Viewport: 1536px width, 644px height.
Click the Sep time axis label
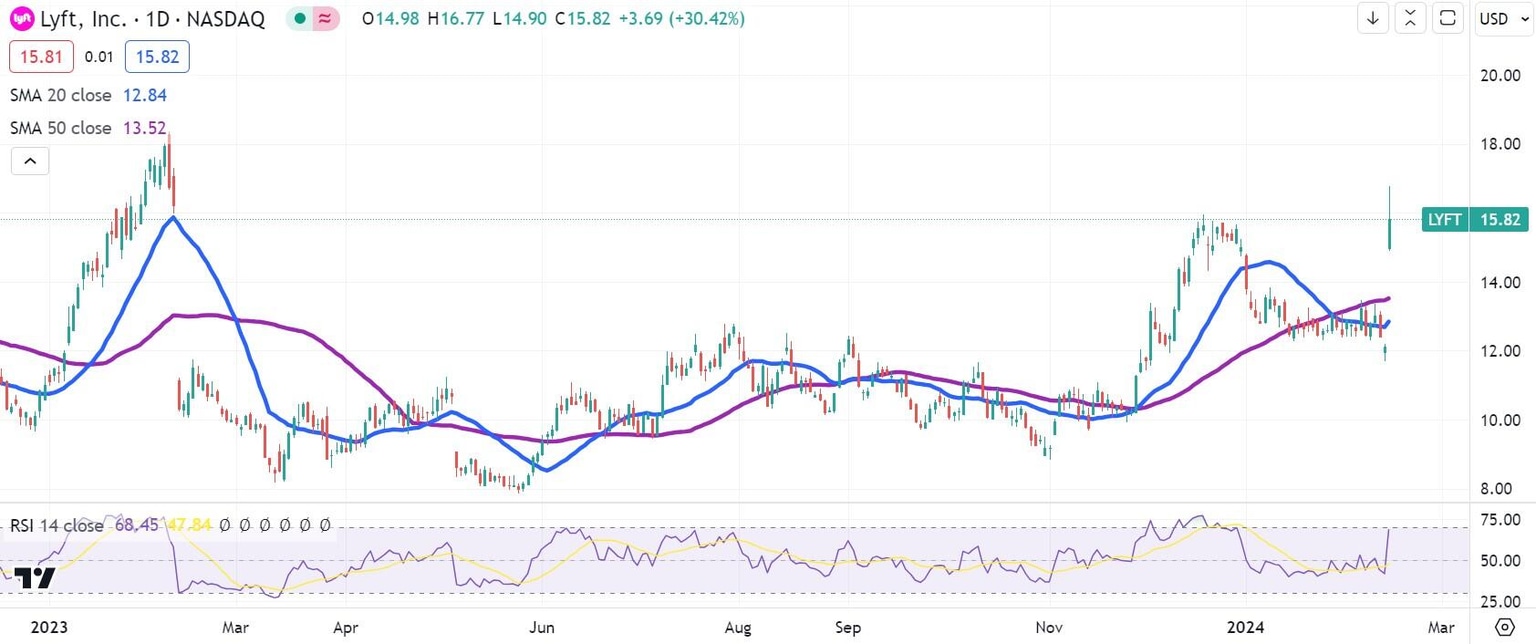[x=847, y=627]
